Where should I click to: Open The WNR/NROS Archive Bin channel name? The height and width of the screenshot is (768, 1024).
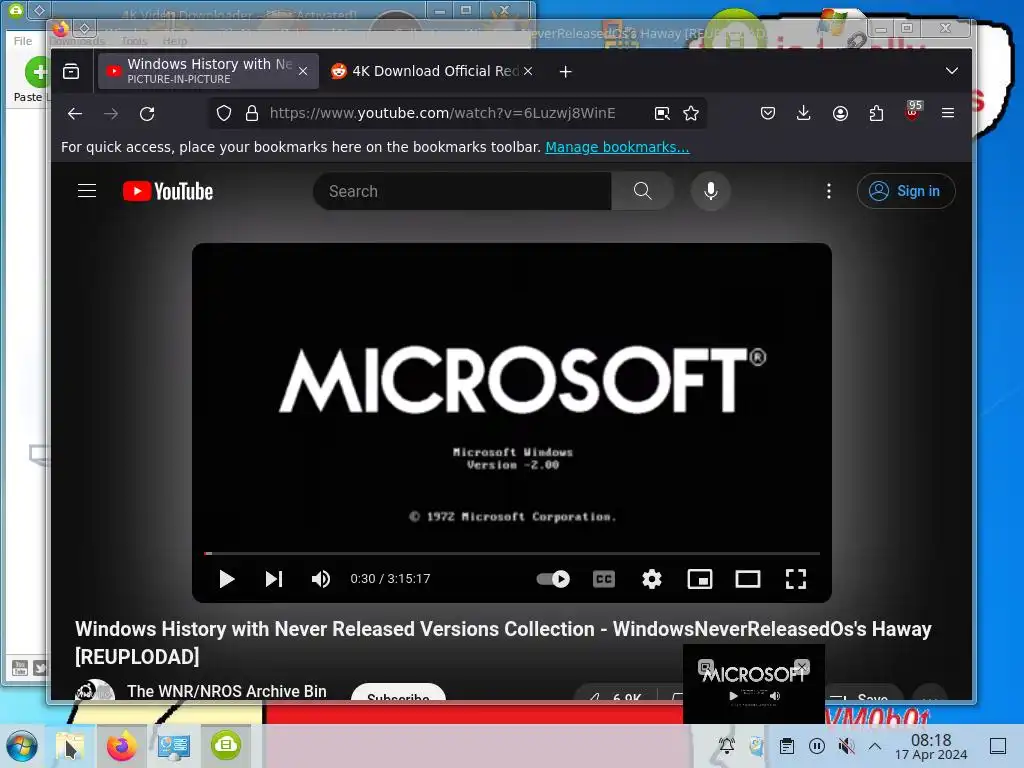point(227,691)
